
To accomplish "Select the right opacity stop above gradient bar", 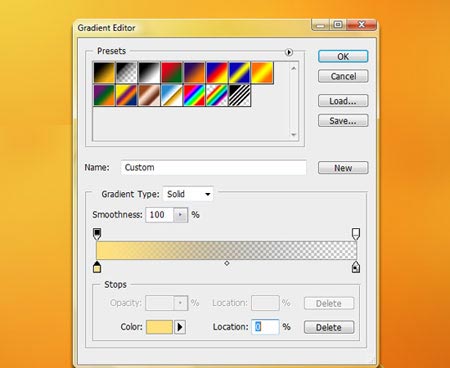I will (x=356, y=234).
